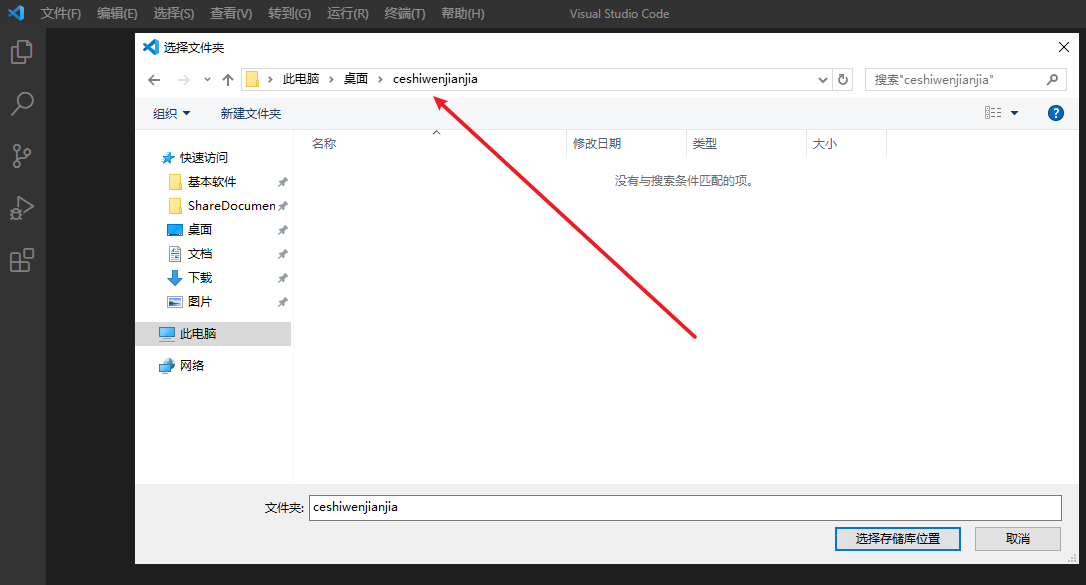1086x585 pixels.
Task: Refresh the ceshiwenjianjia folder listing
Action: click(x=843, y=80)
